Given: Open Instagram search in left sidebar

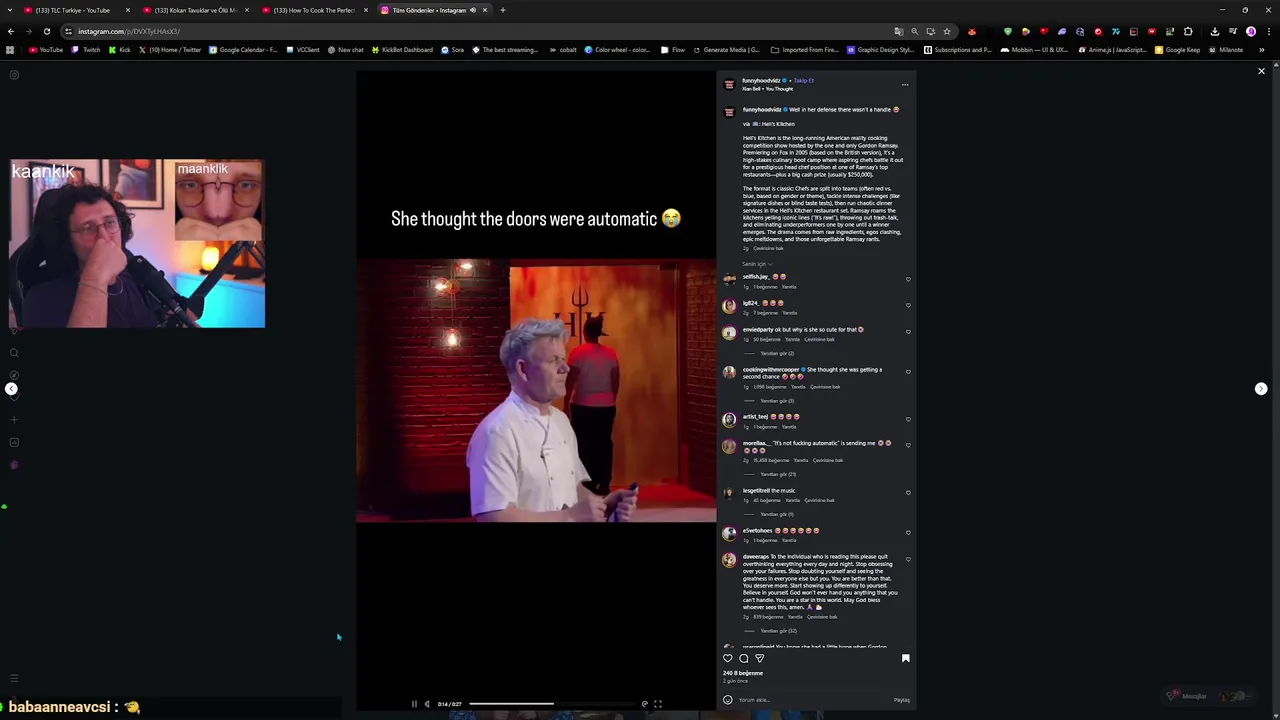Looking at the screenshot, I should point(14,352).
